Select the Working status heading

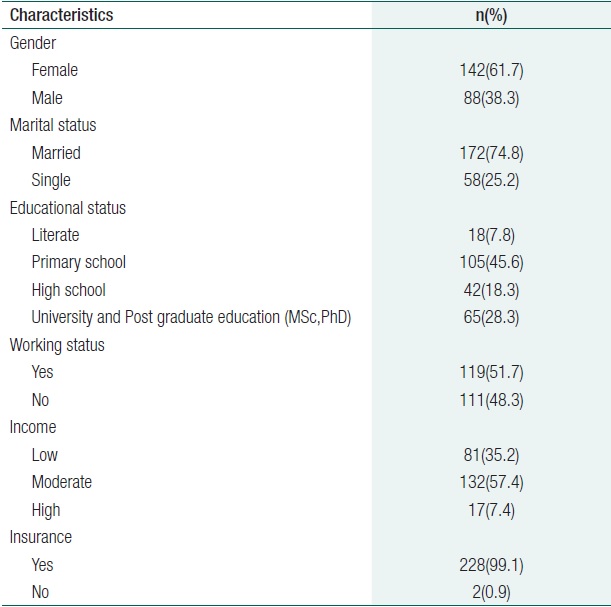(57, 345)
